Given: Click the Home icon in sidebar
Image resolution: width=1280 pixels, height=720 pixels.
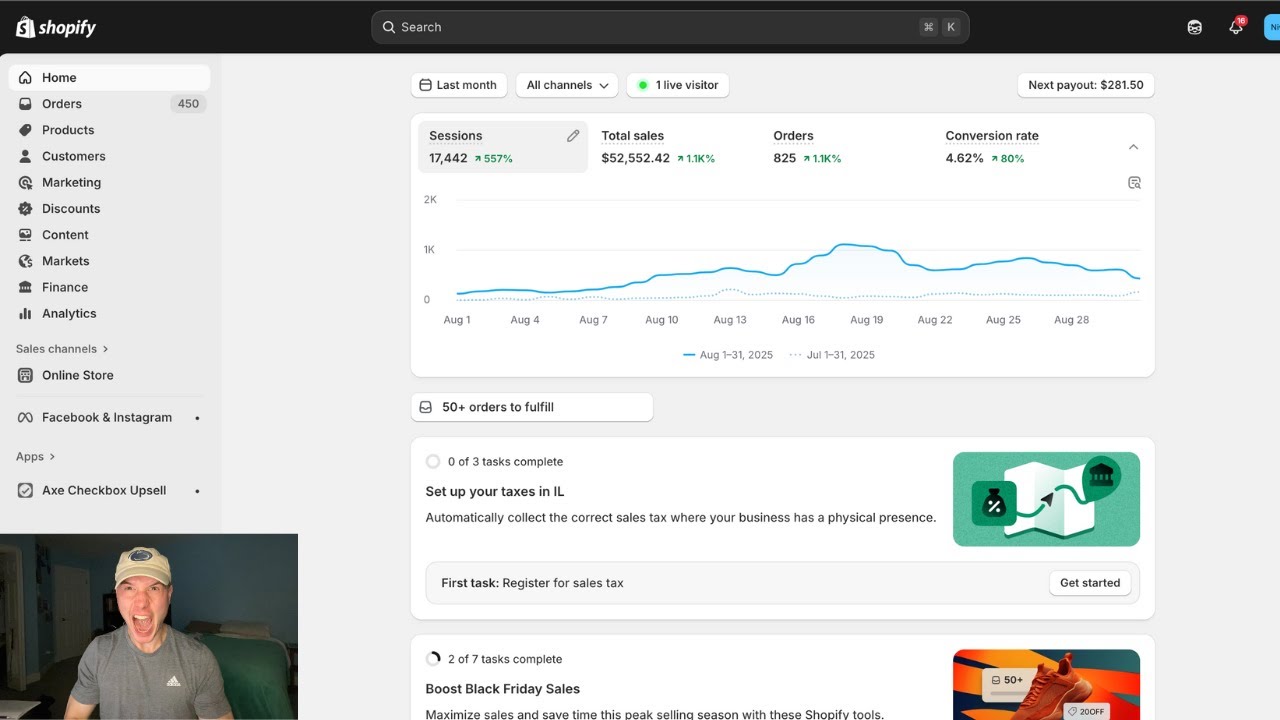Looking at the screenshot, I should point(25,78).
